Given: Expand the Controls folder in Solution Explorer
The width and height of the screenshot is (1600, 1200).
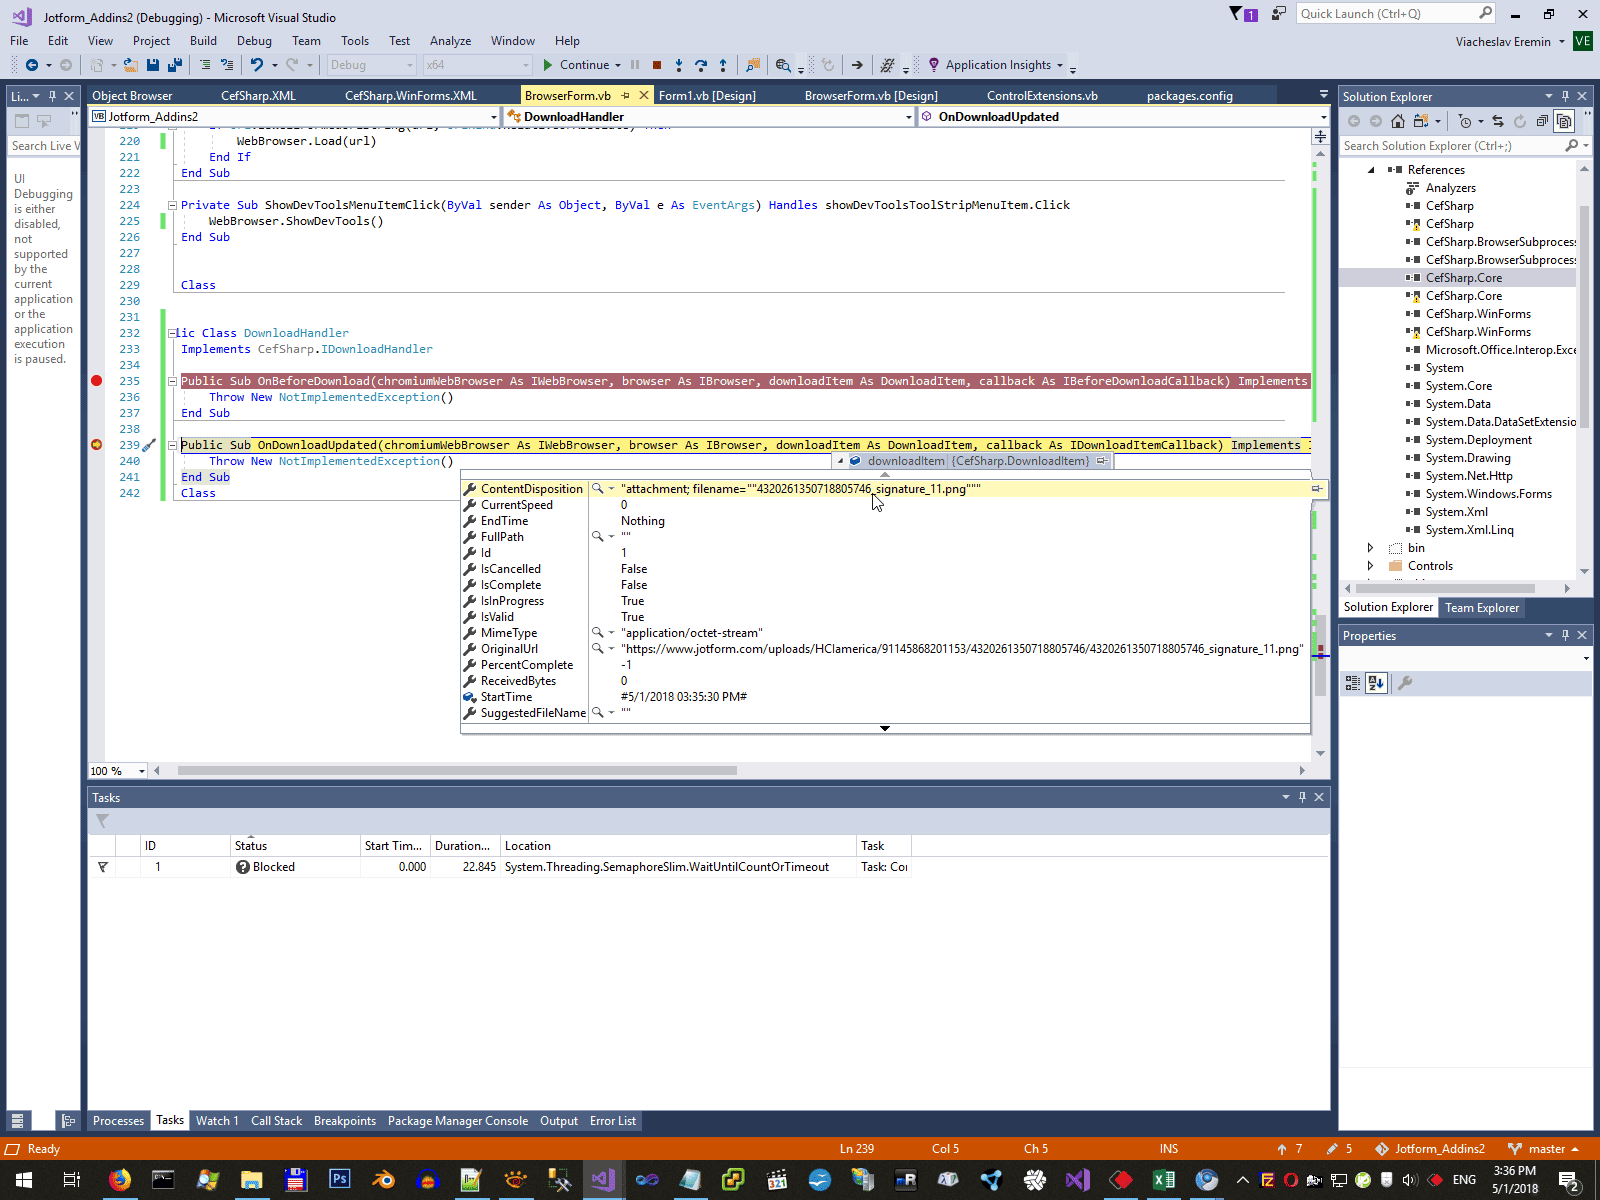Looking at the screenshot, I should pyautogui.click(x=1371, y=566).
